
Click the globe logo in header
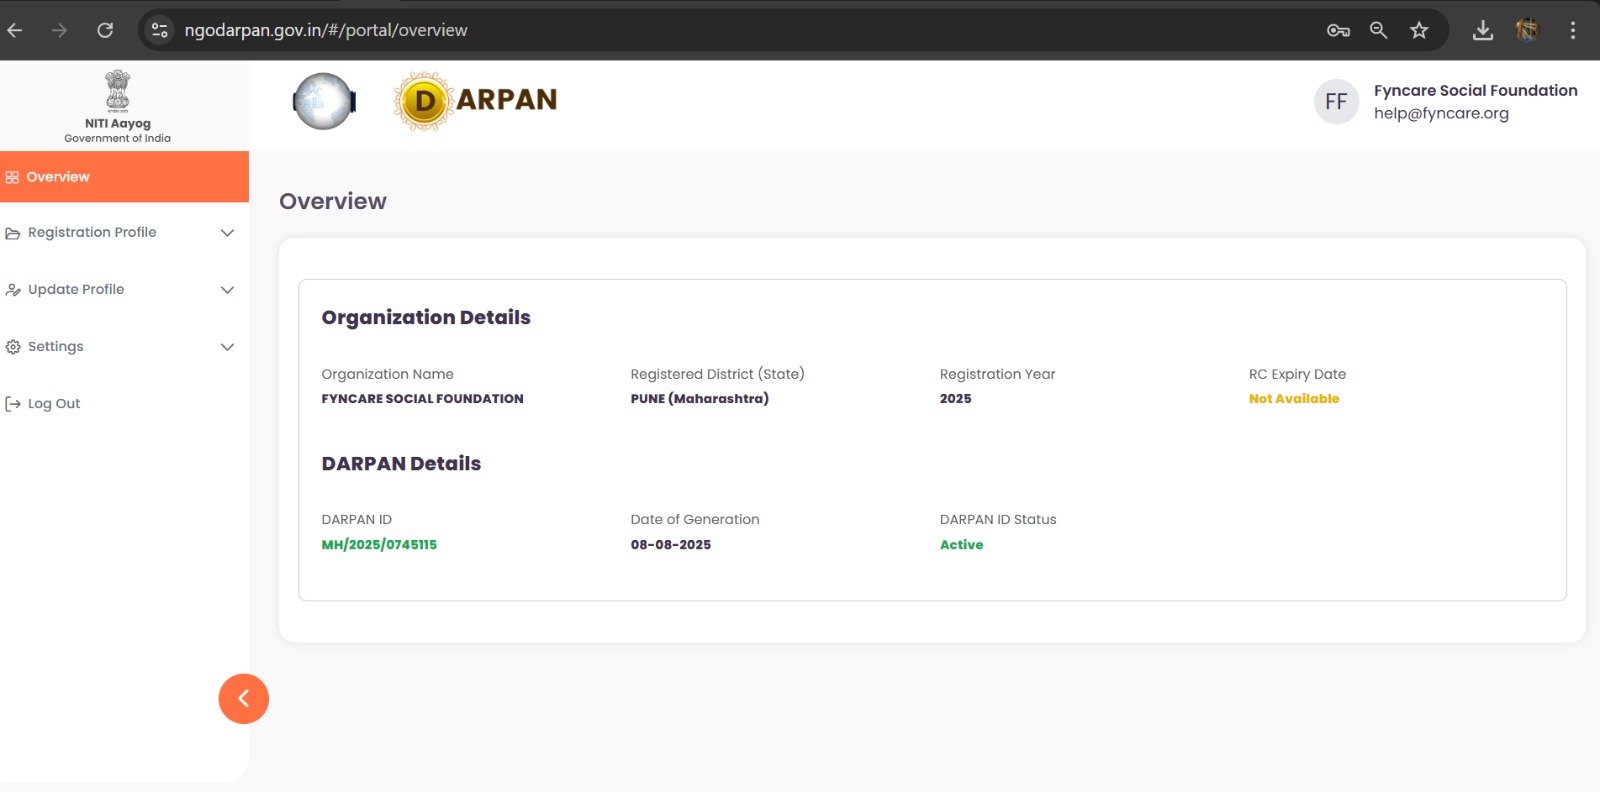324,101
